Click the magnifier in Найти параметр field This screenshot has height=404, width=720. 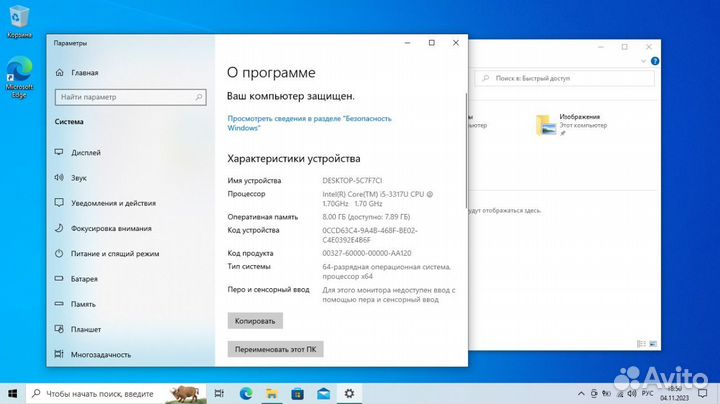(199, 97)
